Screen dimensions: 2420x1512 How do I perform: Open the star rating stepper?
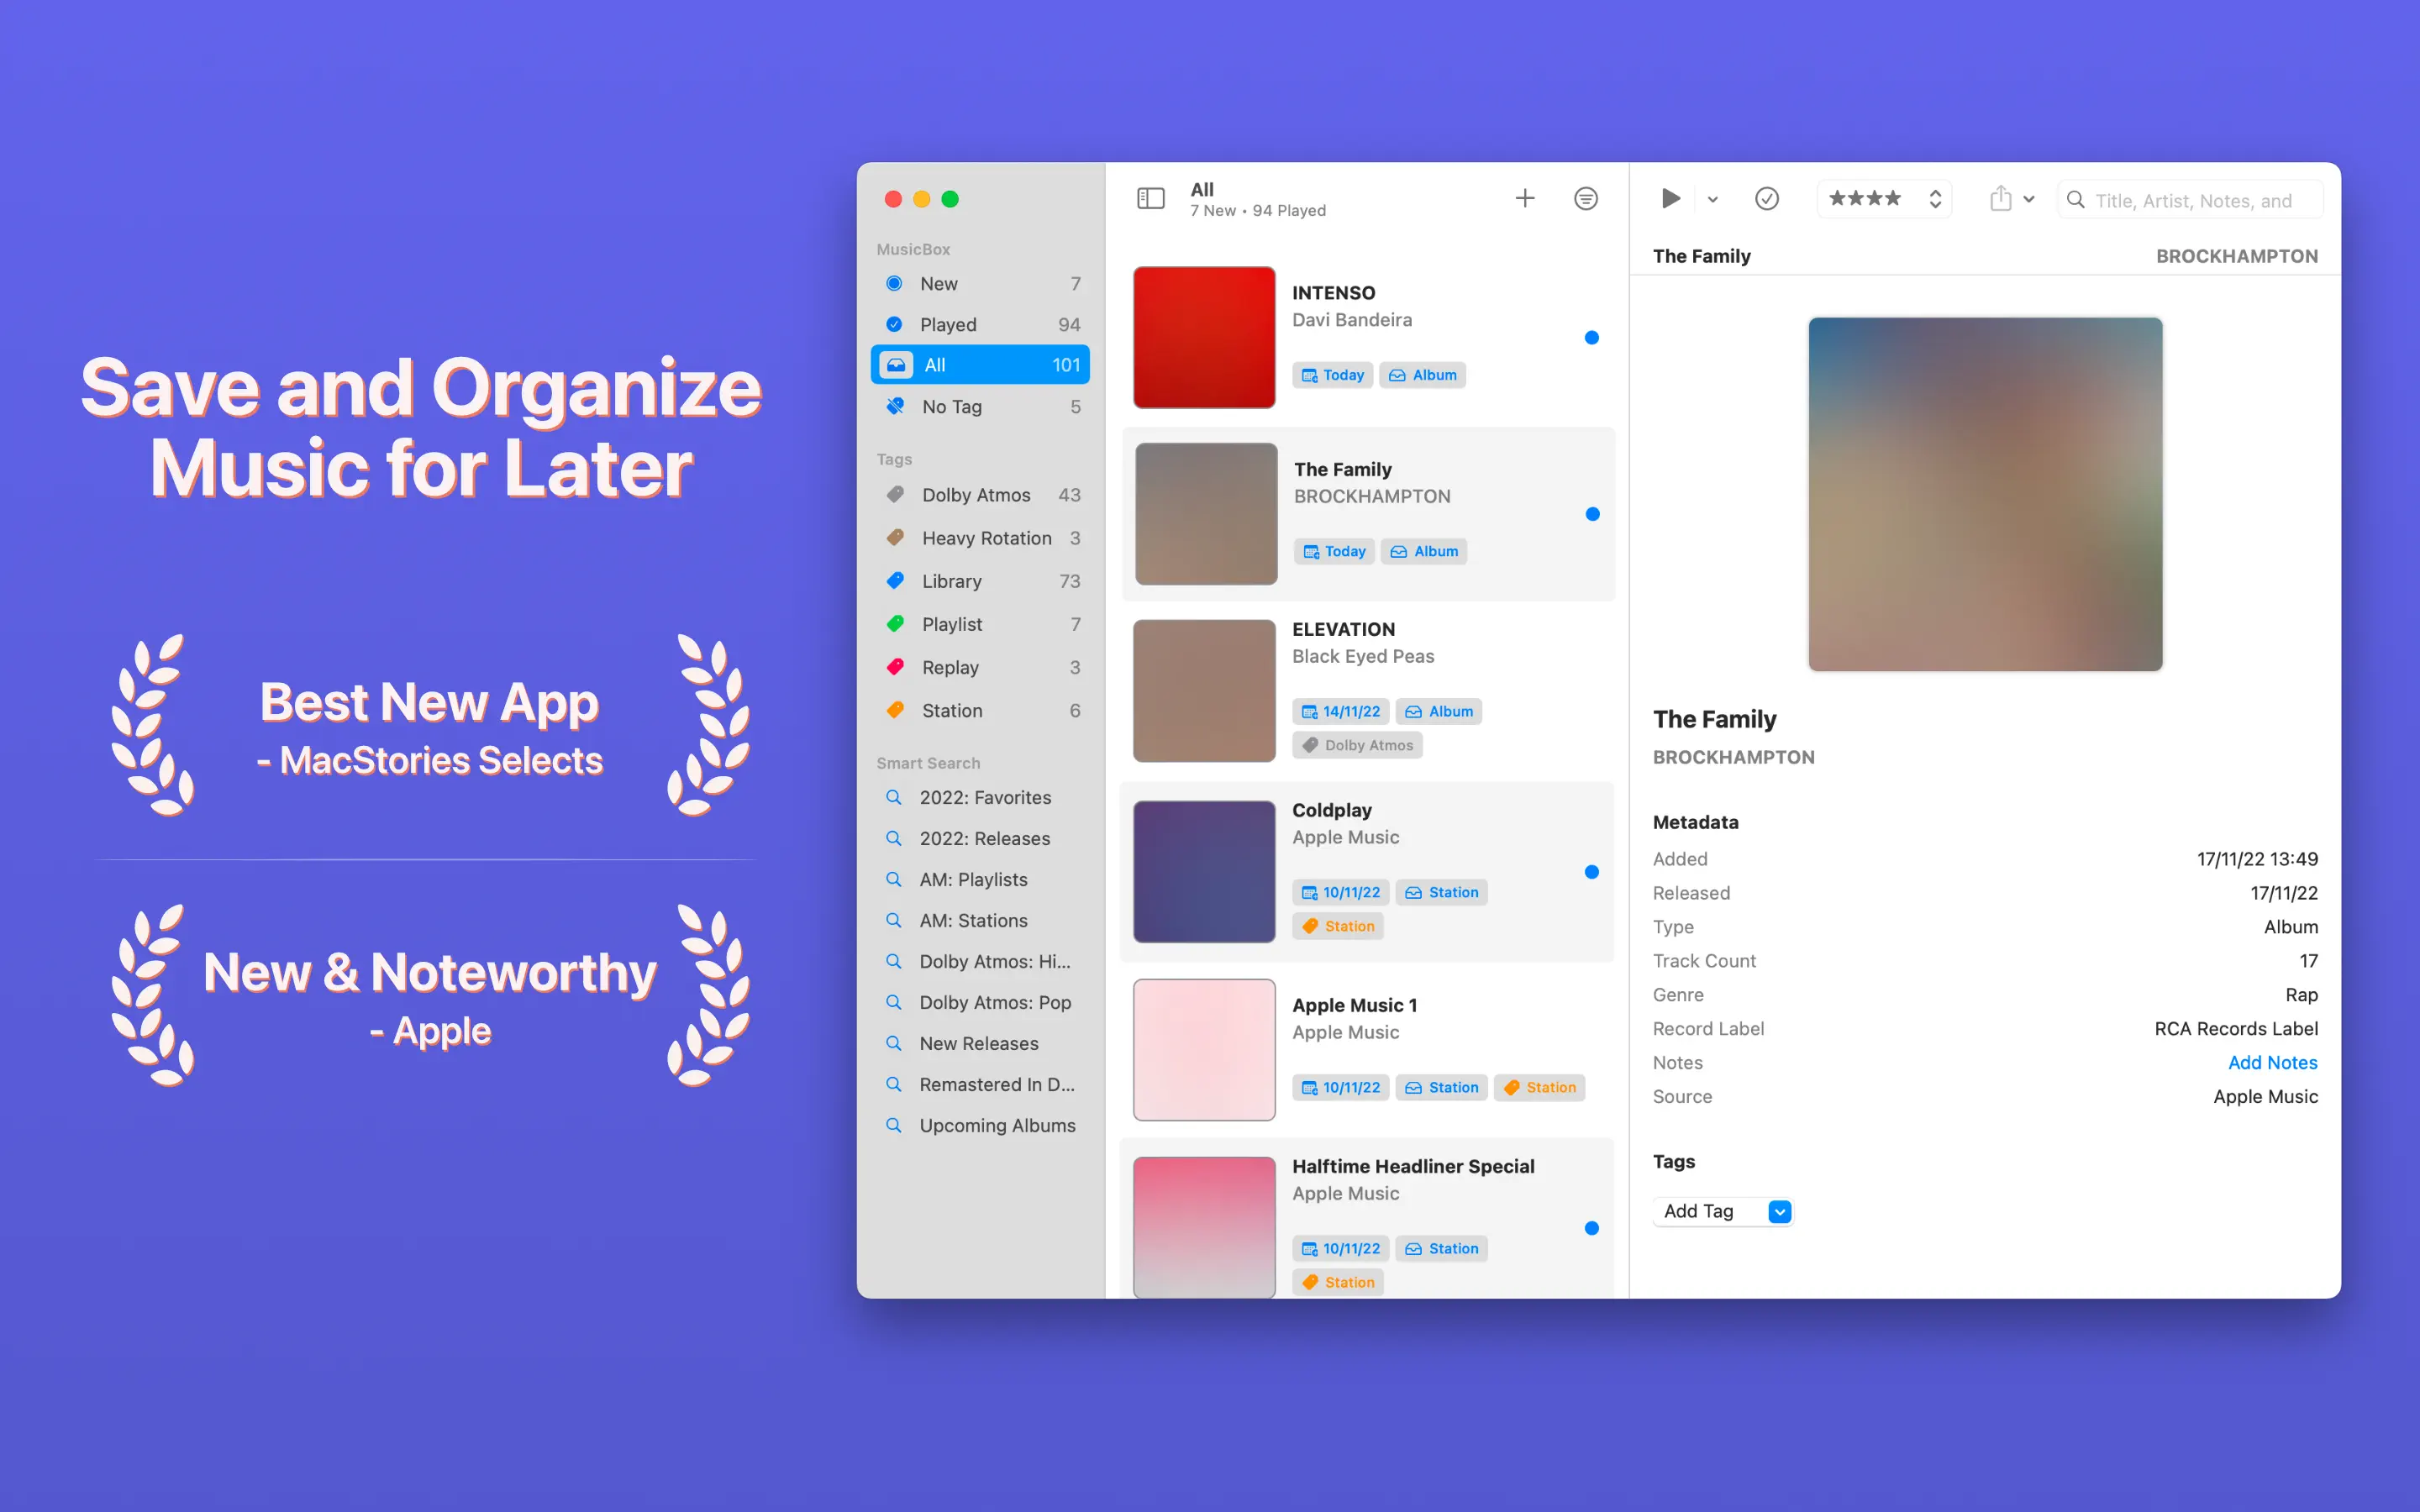(1935, 199)
